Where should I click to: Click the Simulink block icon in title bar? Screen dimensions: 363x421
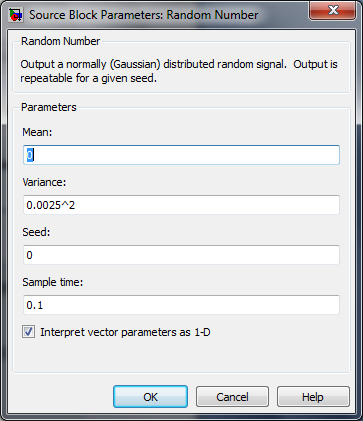15,15
